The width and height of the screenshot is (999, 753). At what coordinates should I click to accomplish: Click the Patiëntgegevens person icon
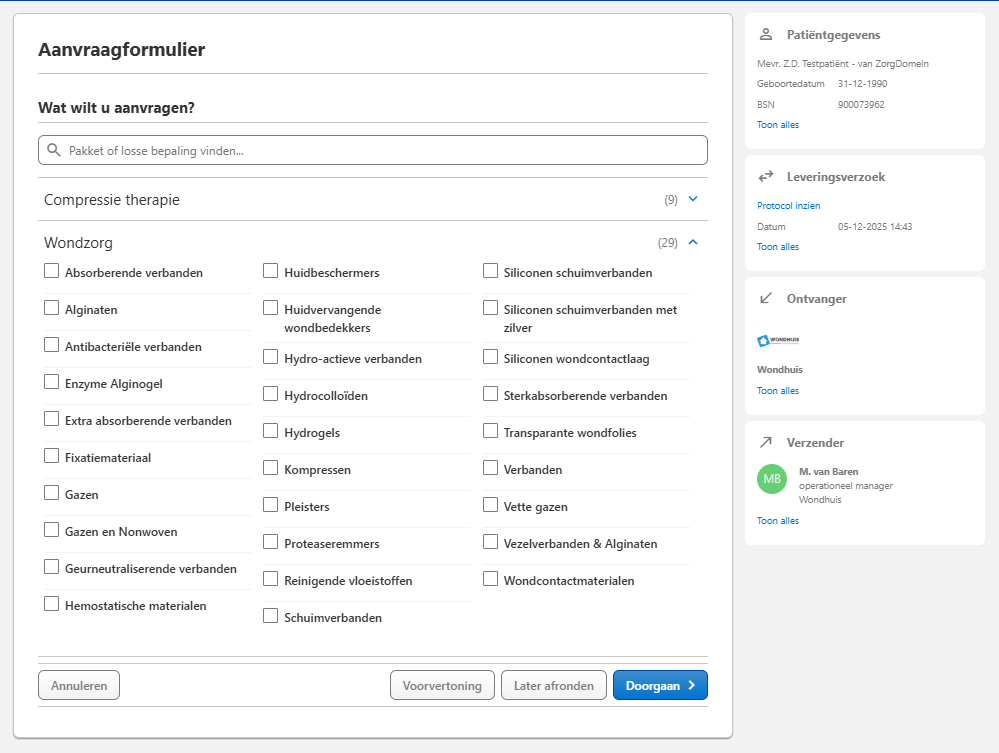(x=766, y=35)
